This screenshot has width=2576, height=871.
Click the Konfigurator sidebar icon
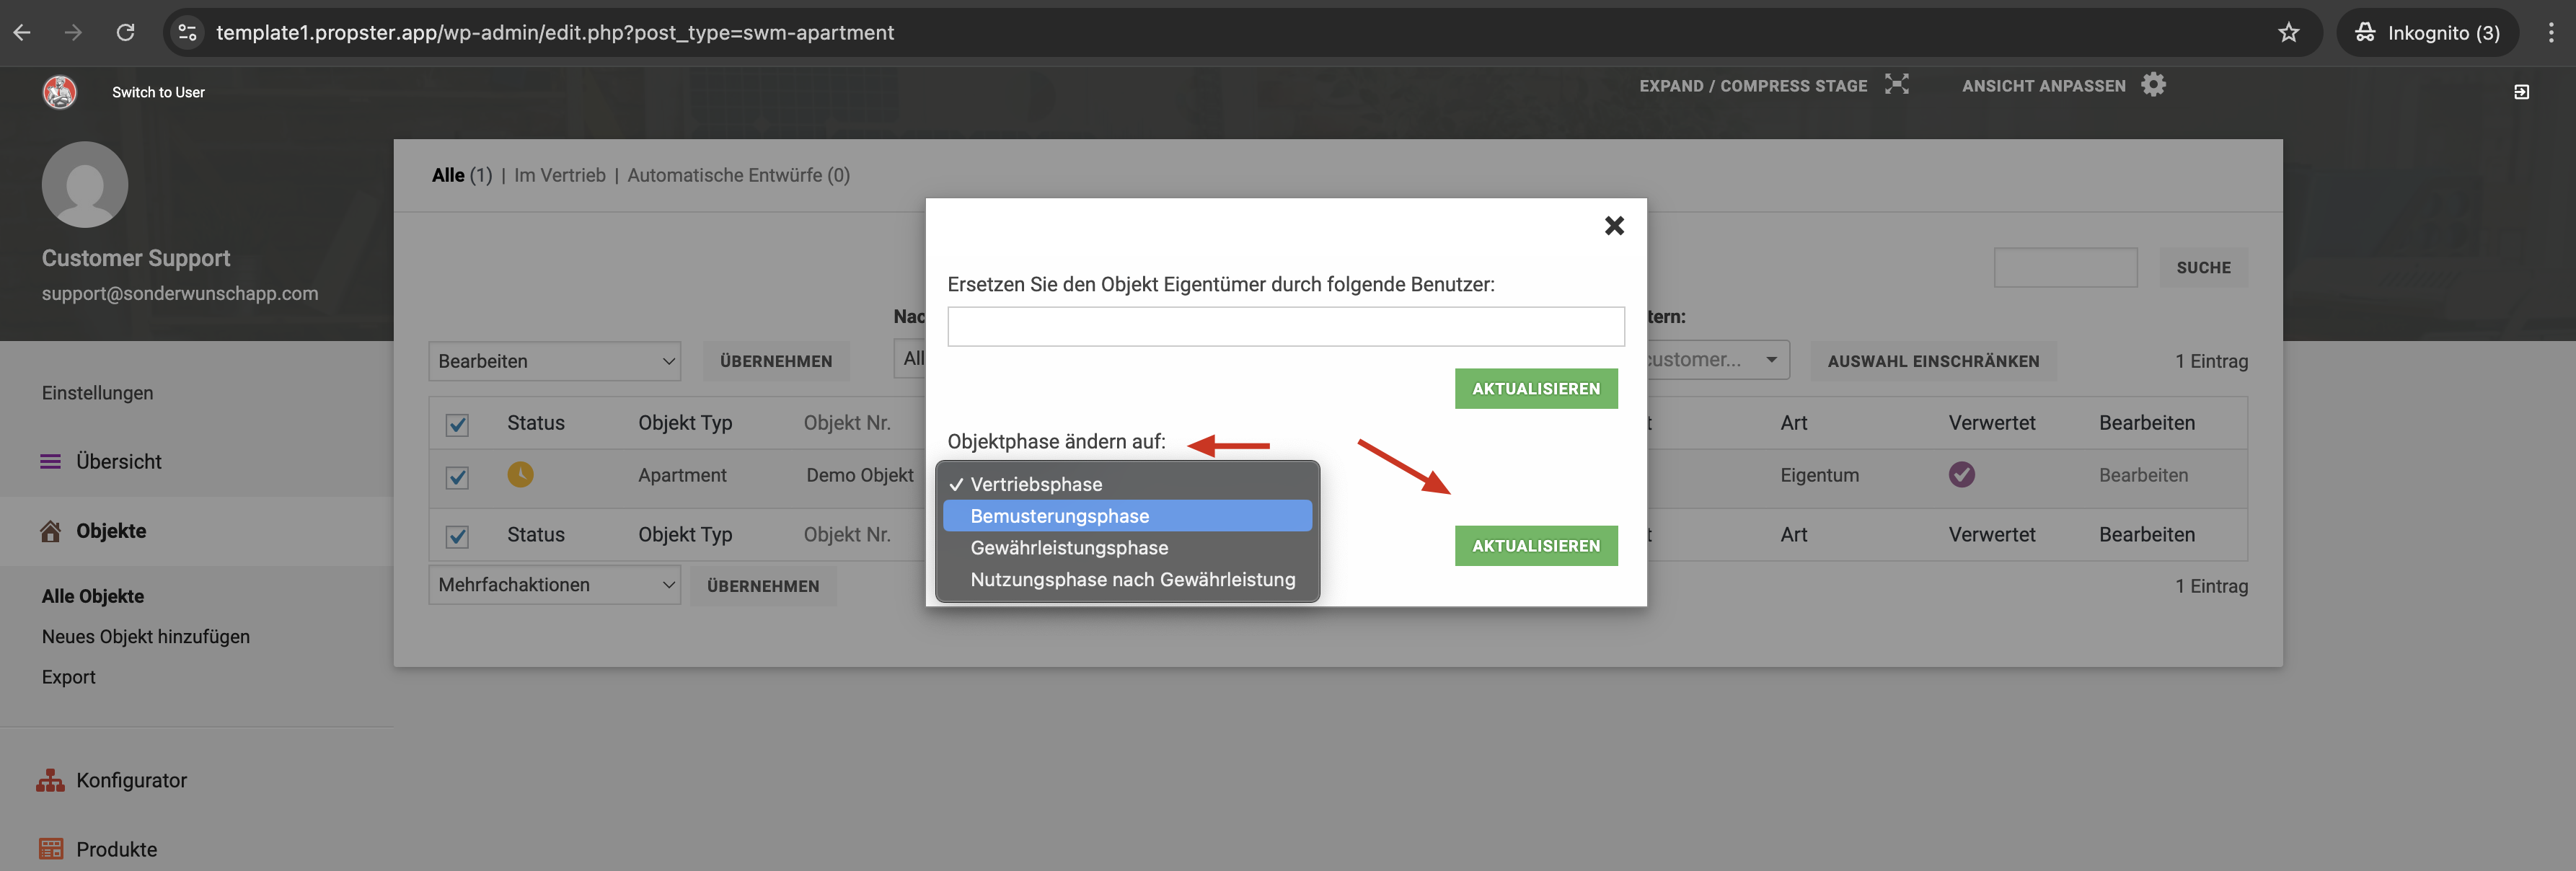pyautogui.click(x=50, y=780)
